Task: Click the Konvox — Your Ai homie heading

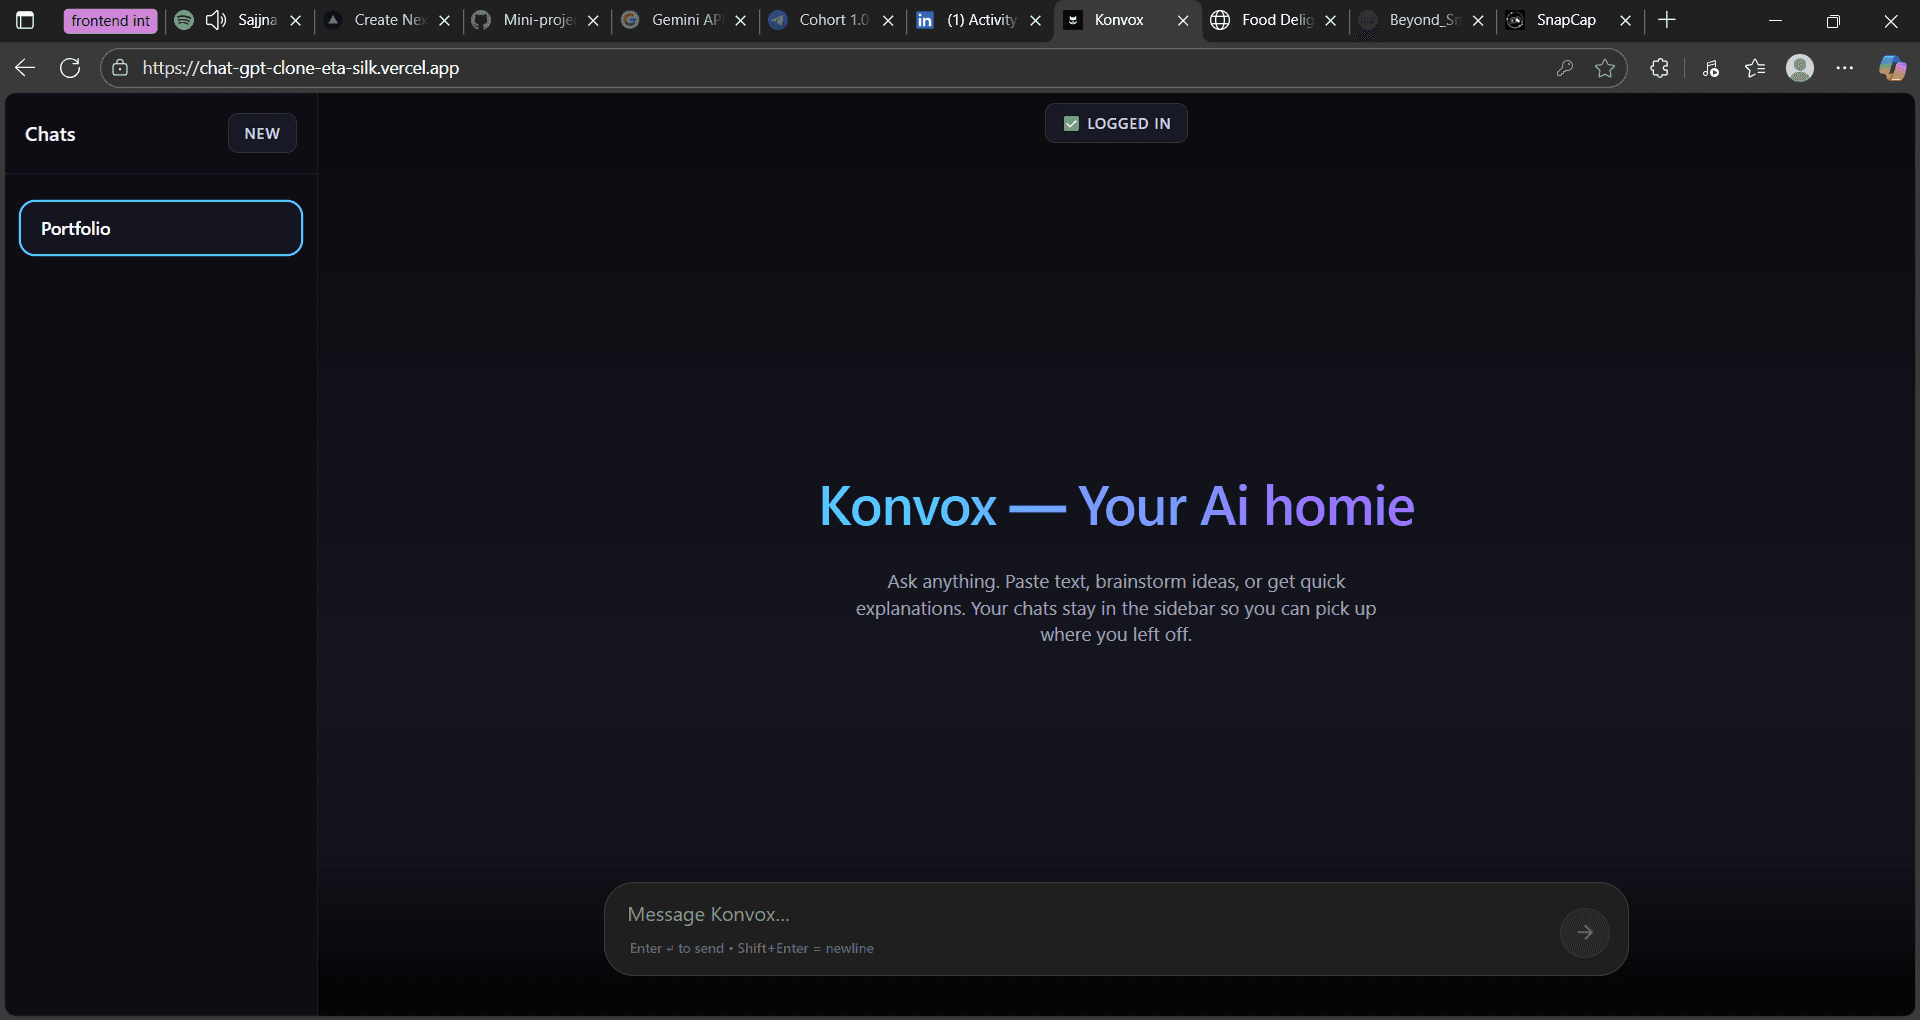Action: pyautogui.click(x=1116, y=506)
